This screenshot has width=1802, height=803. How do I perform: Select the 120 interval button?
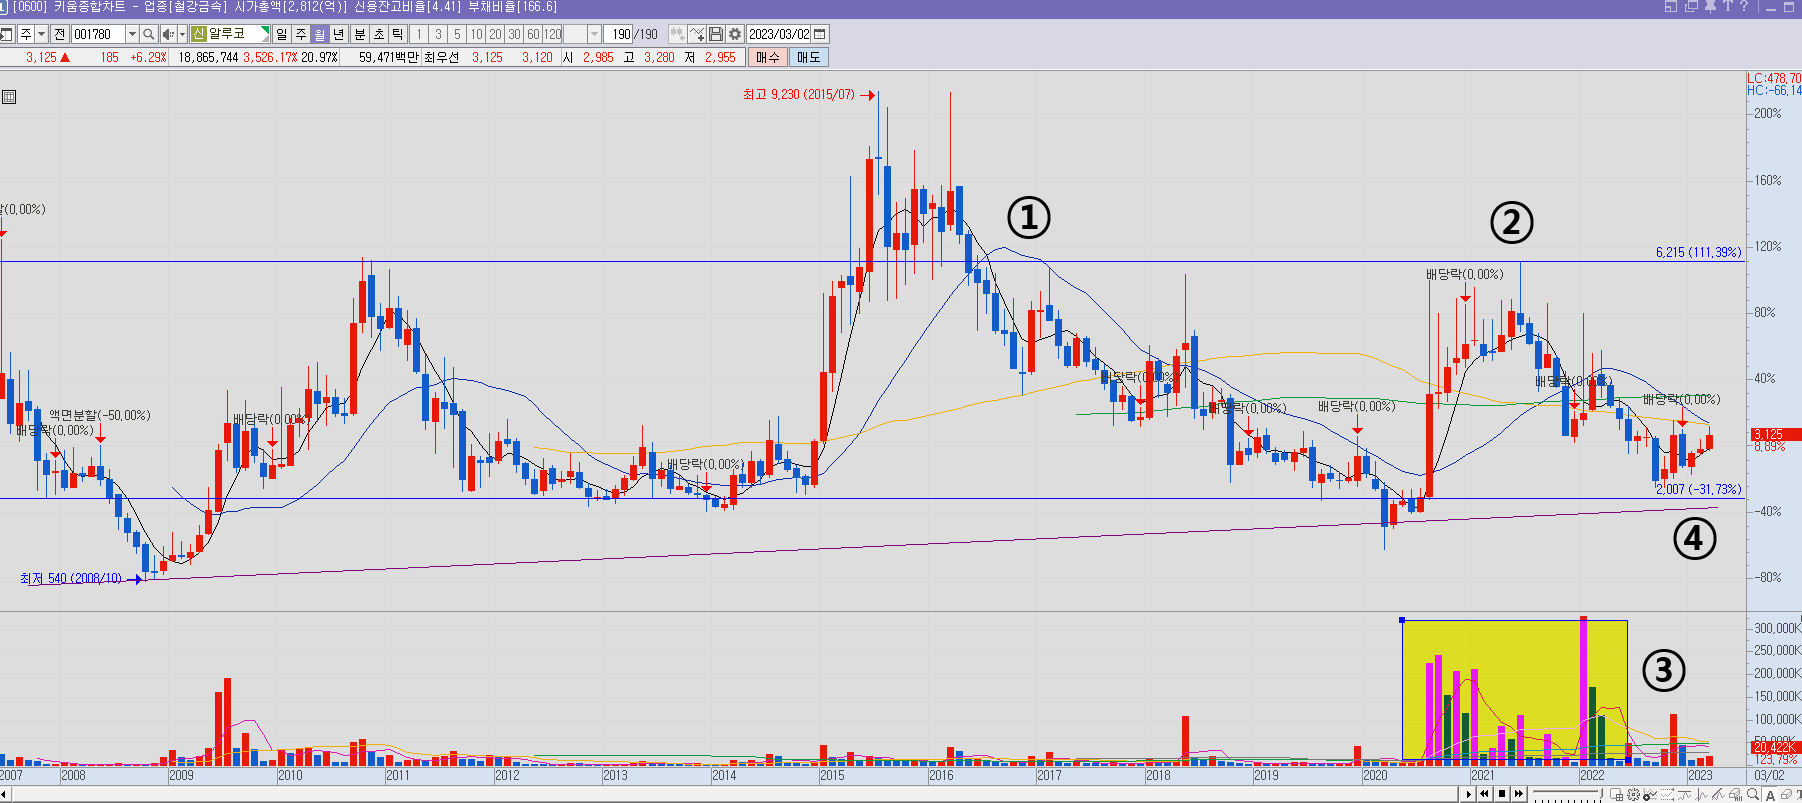[x=553, y=34]
